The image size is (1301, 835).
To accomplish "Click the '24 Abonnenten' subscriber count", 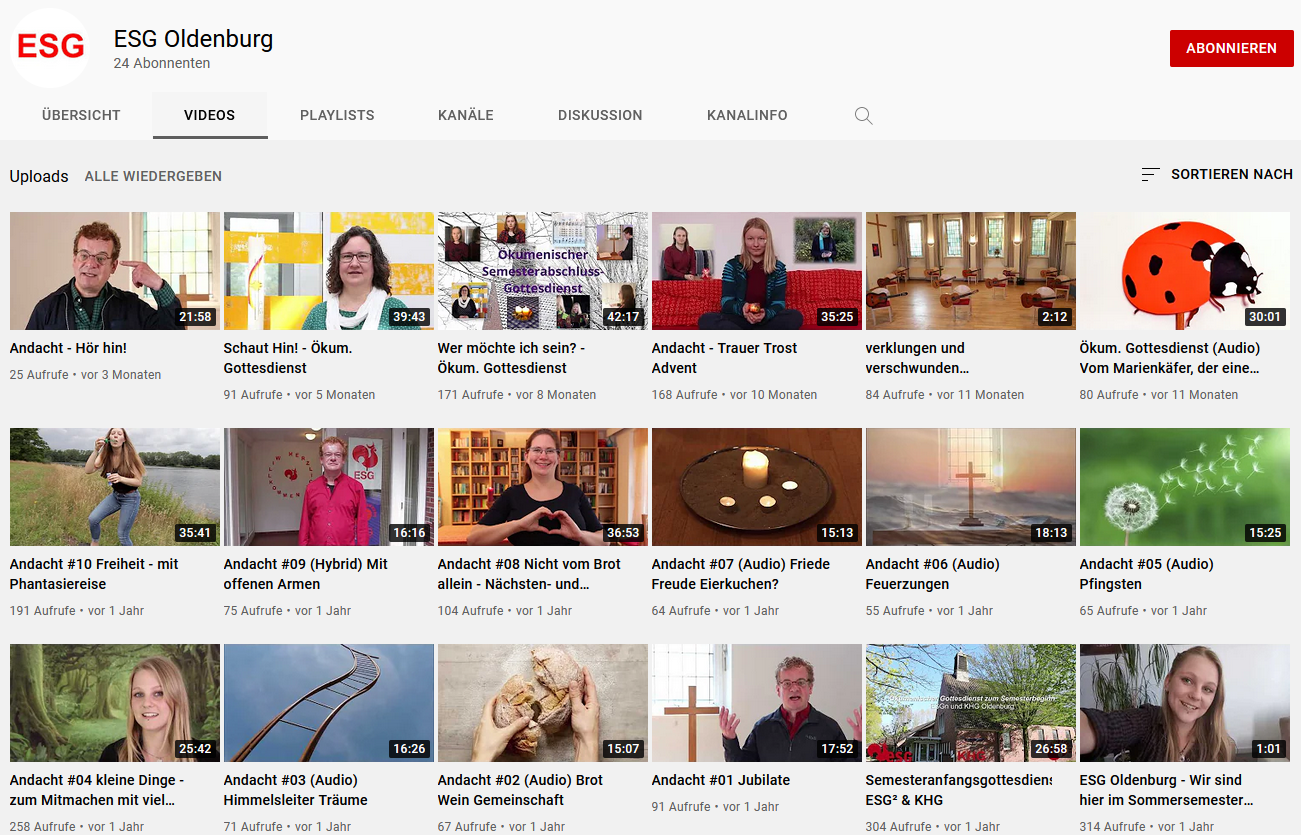I will [x=162, y=63].
